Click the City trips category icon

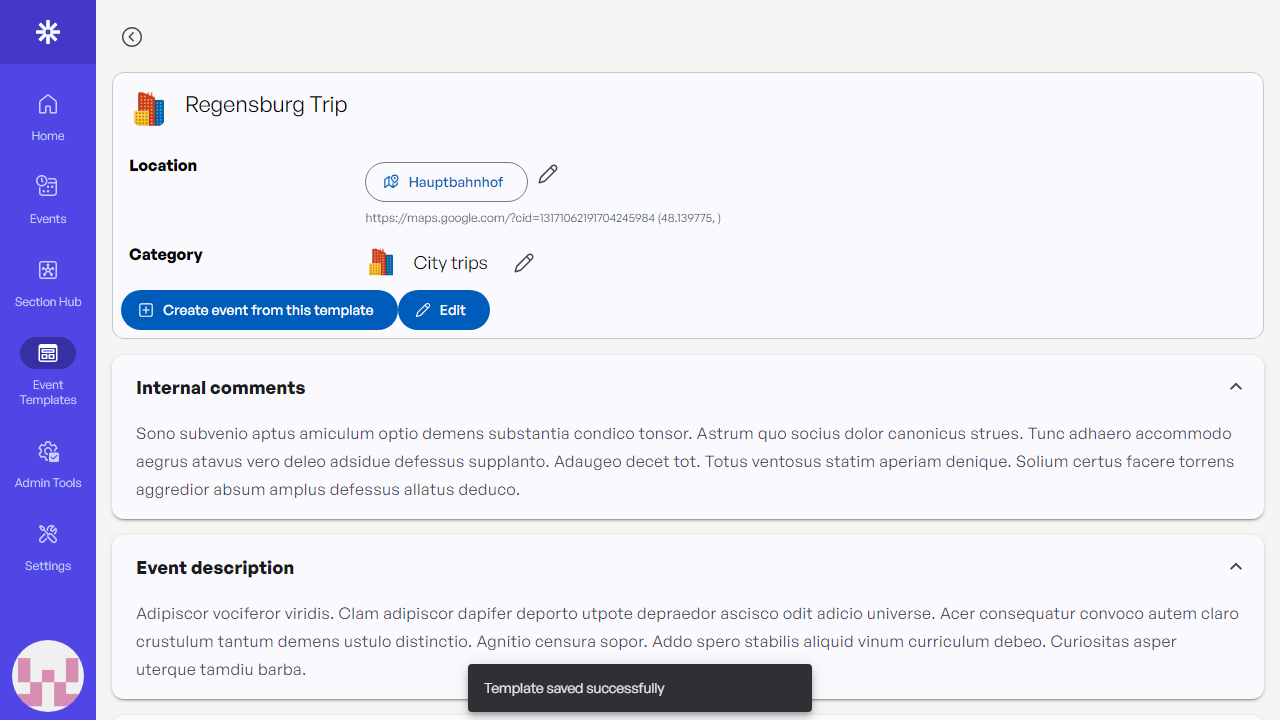[381, 263]
